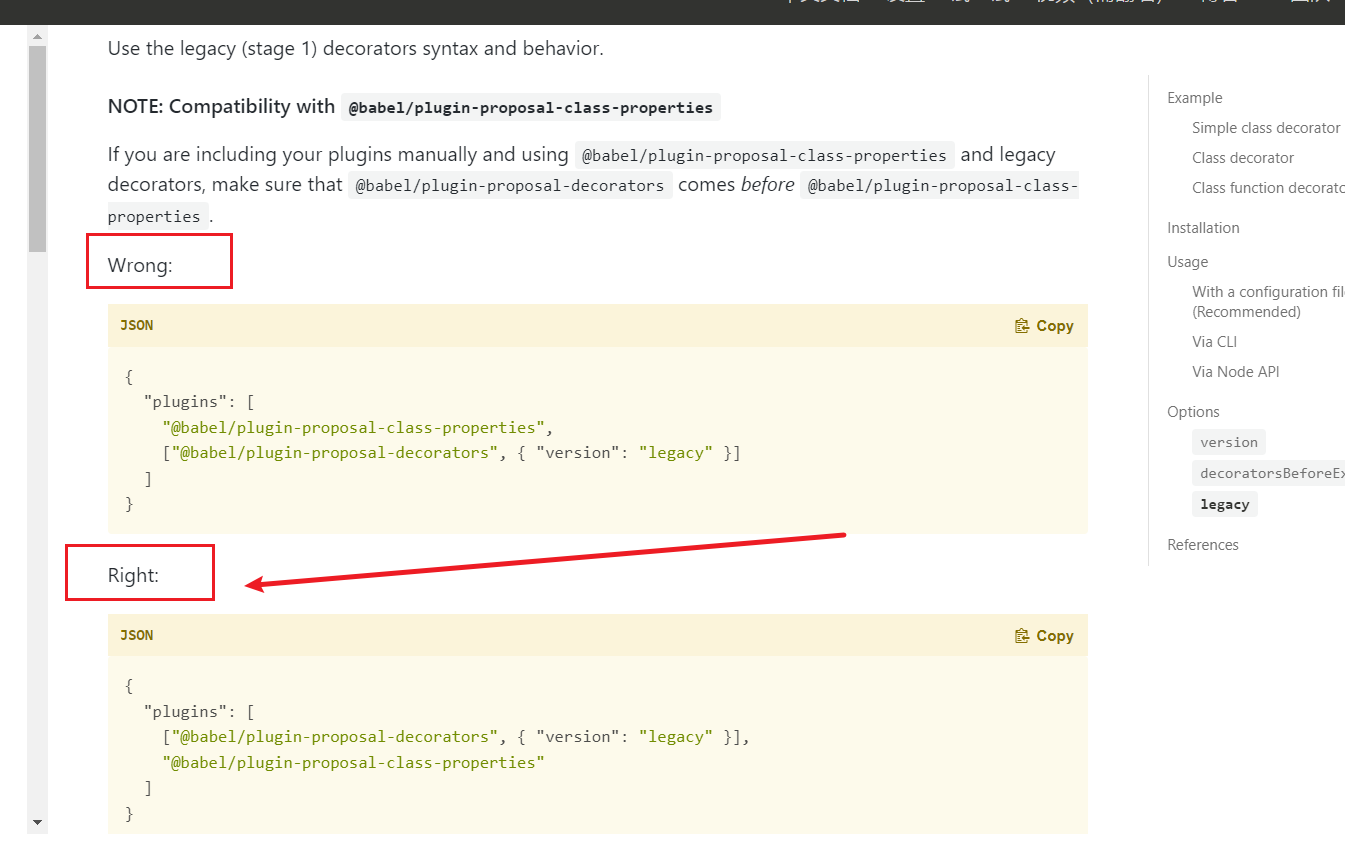Viewport: 1345px width, 844px height.
Task: Click the "legacy" string in the Right code block
Action: click(x=676, y=737)
